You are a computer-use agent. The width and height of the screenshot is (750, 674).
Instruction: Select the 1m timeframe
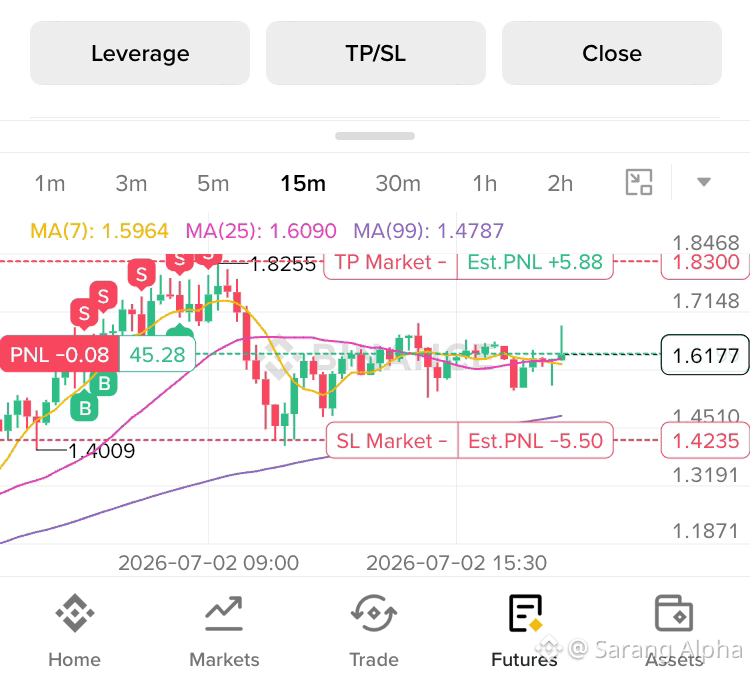coord(50,183)
